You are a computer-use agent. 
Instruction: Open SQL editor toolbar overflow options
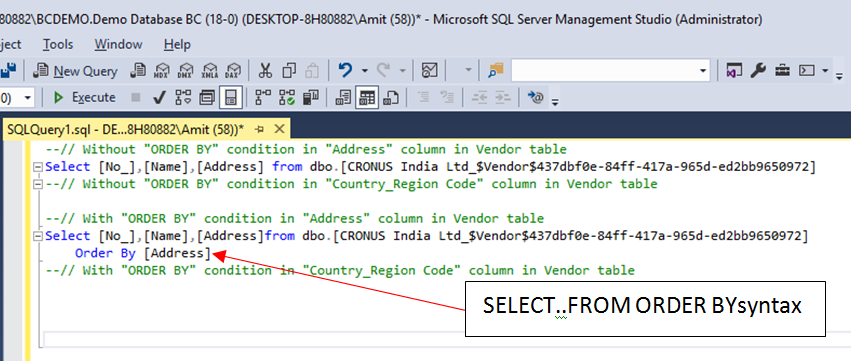click(x=555, y=102)
